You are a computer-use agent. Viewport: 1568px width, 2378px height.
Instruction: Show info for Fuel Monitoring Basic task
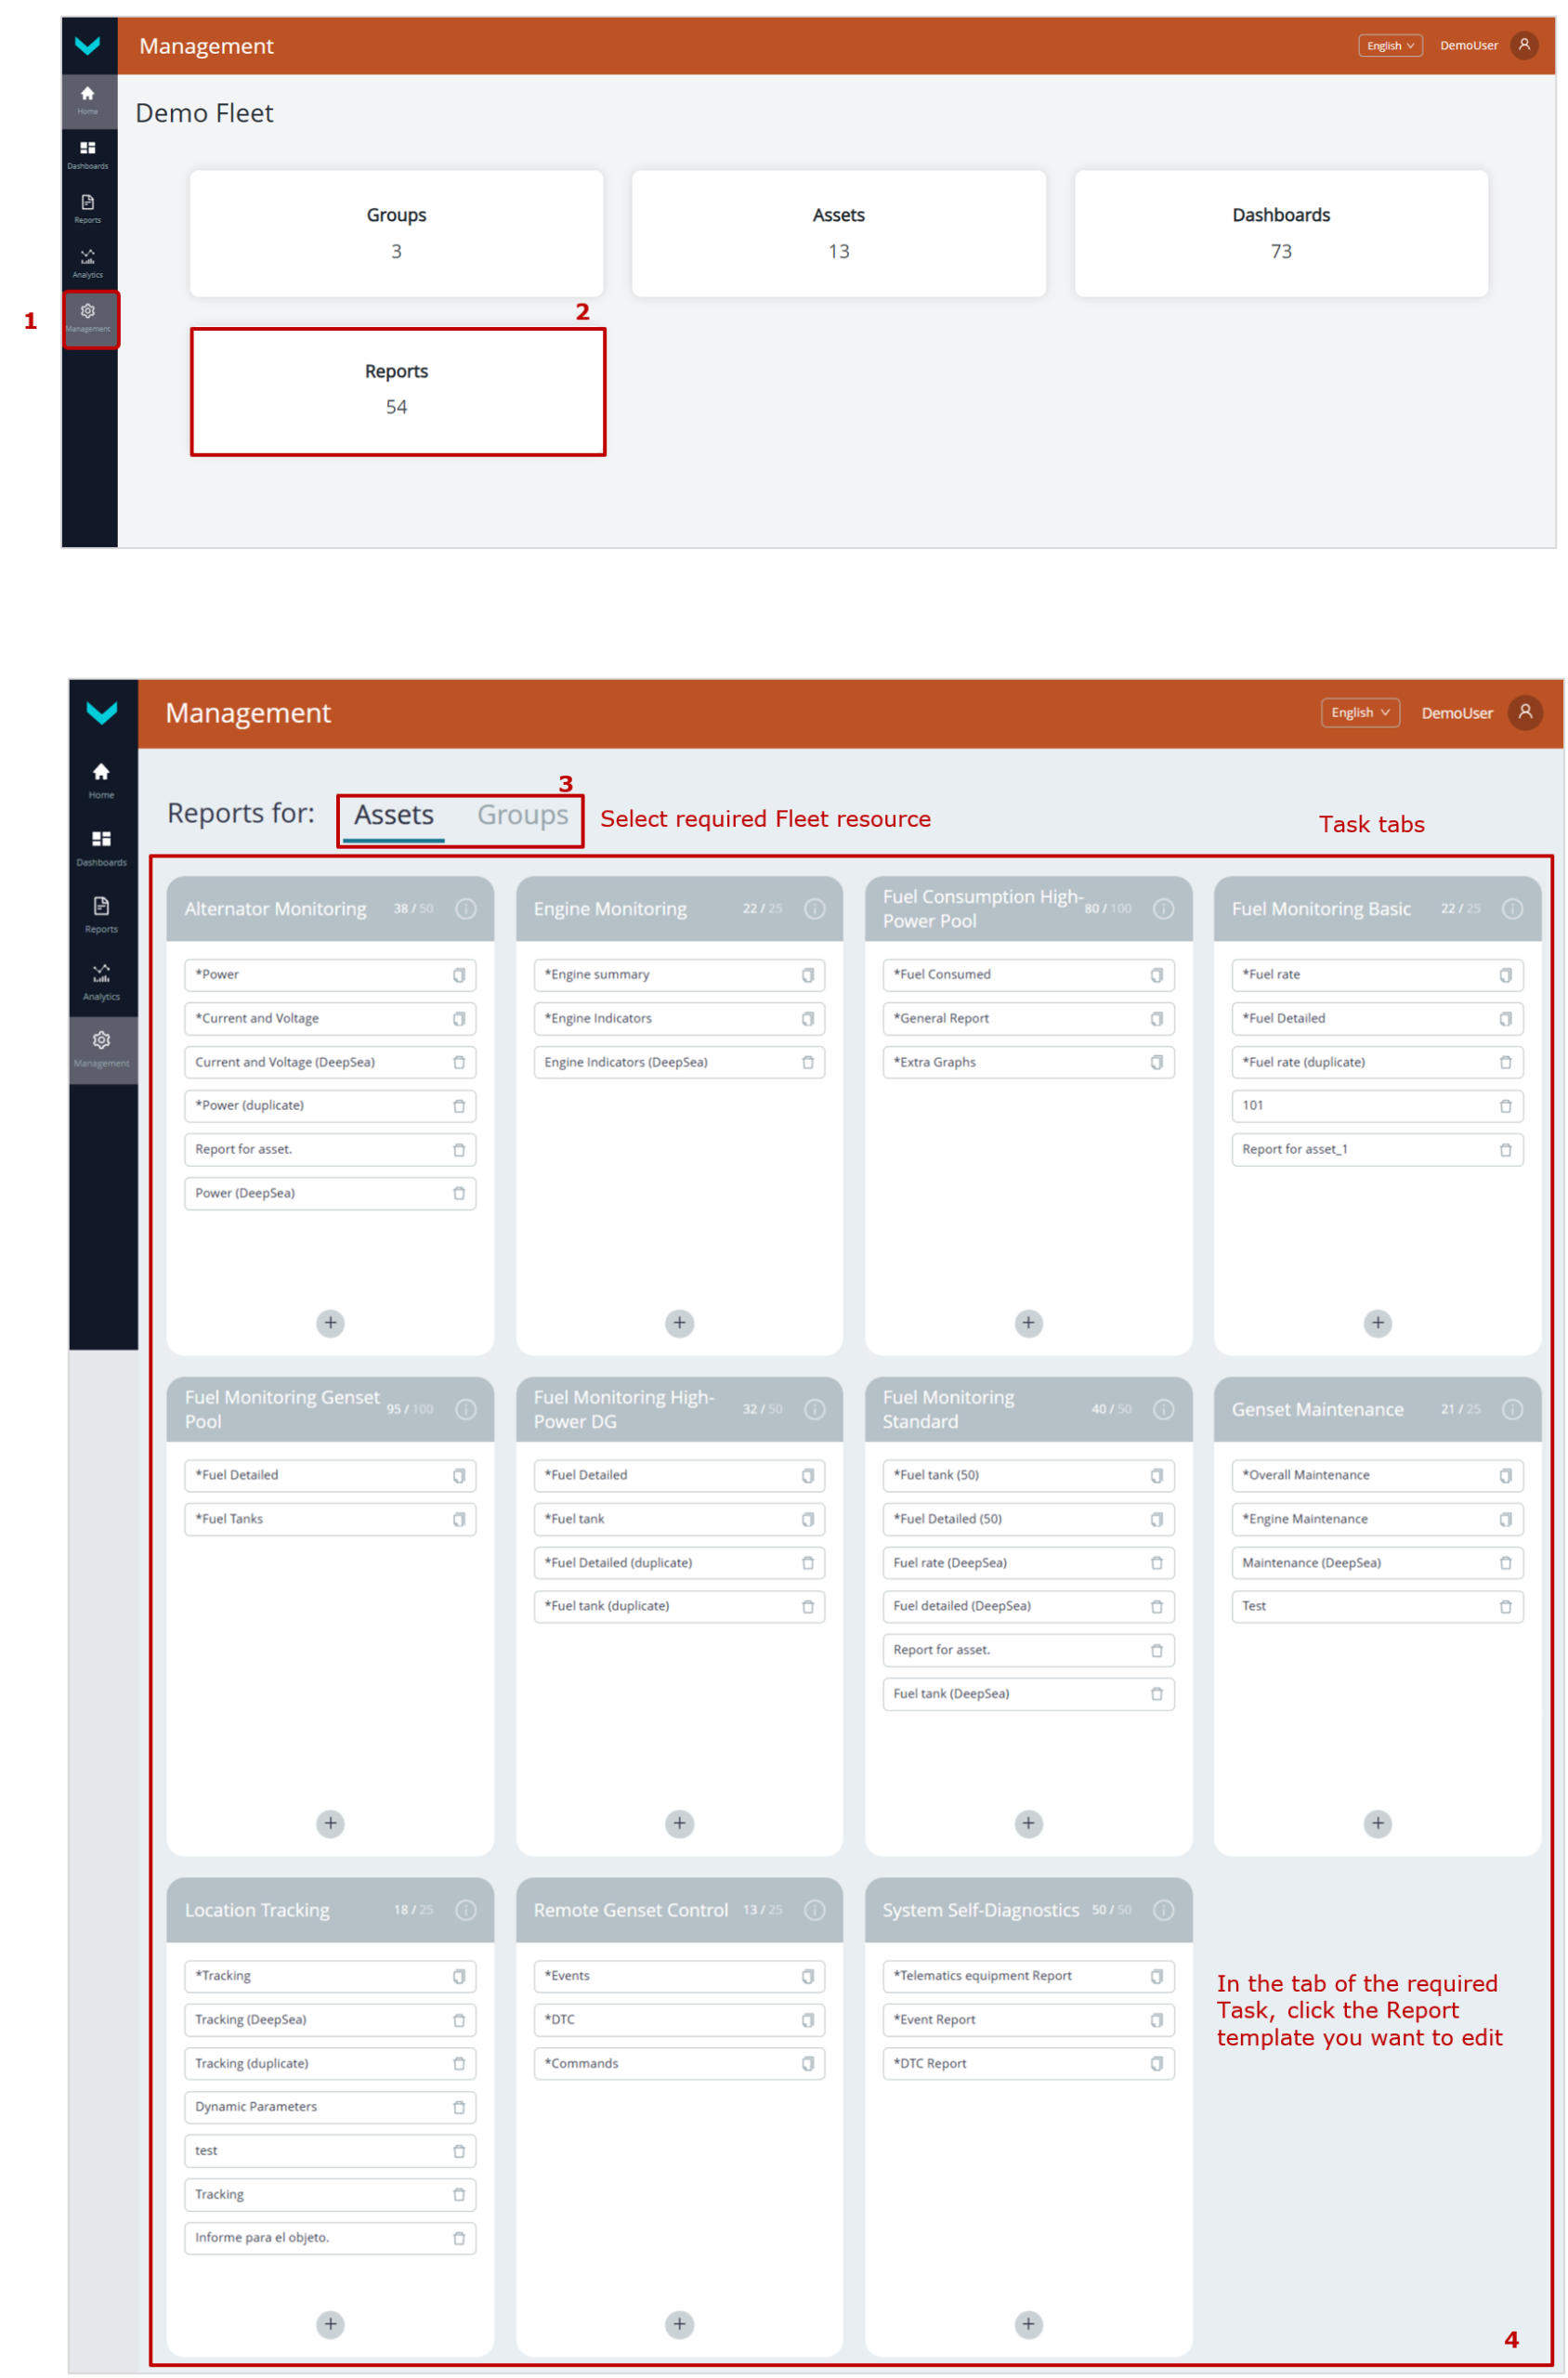(1512, 909)
